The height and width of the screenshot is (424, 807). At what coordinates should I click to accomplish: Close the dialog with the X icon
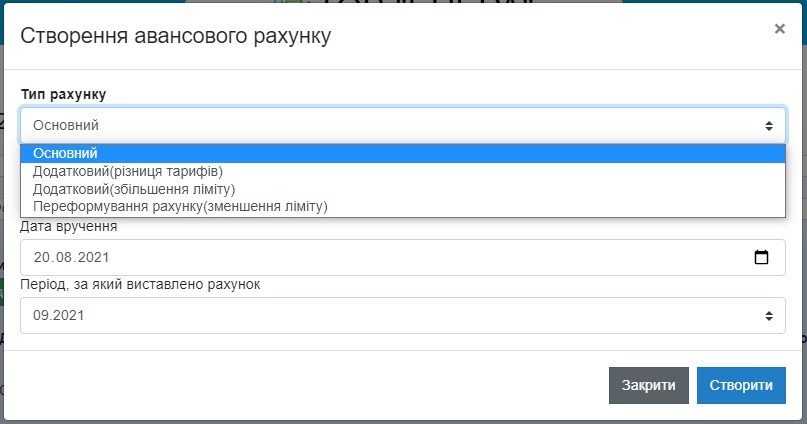pyautogui.click(x=779, y=29)
